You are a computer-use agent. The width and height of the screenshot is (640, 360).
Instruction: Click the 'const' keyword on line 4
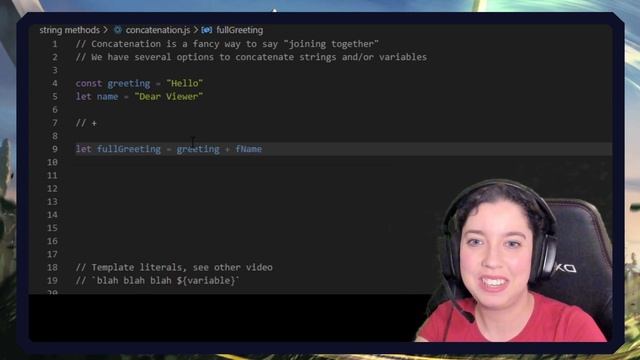89,83
